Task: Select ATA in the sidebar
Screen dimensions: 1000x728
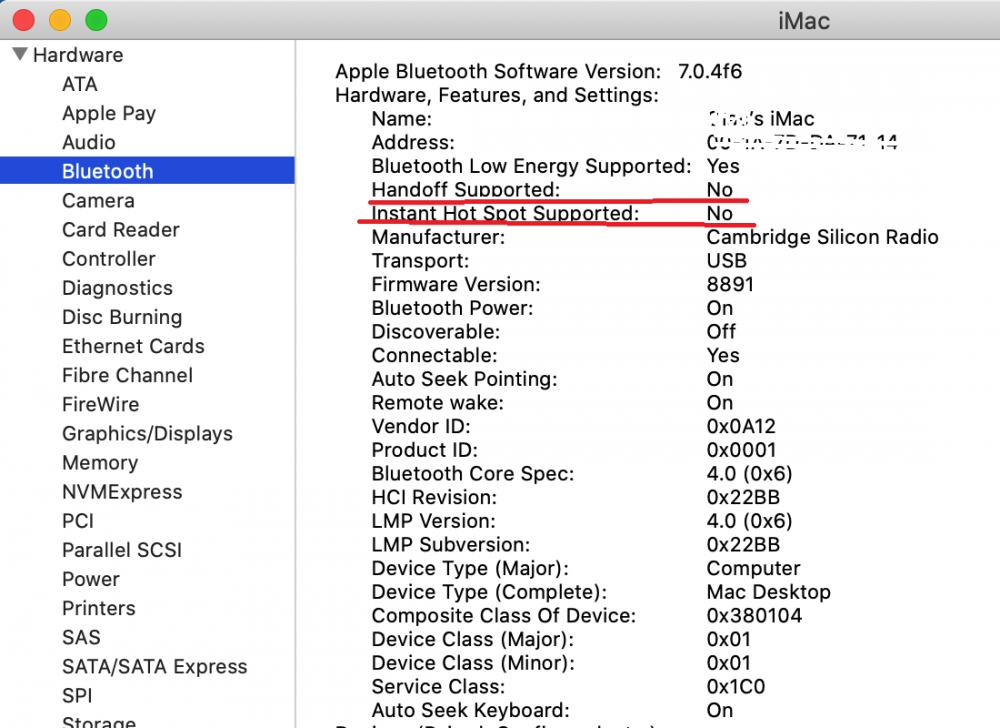Action: click(80, 84)
